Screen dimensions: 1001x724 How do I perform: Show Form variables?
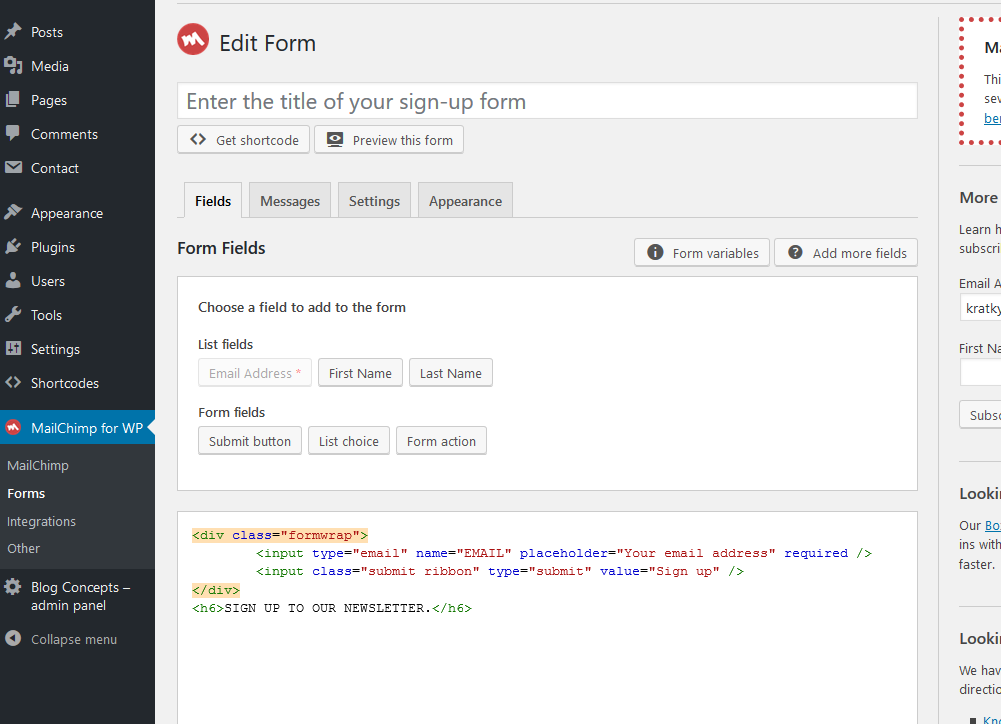tap(702, 253)
